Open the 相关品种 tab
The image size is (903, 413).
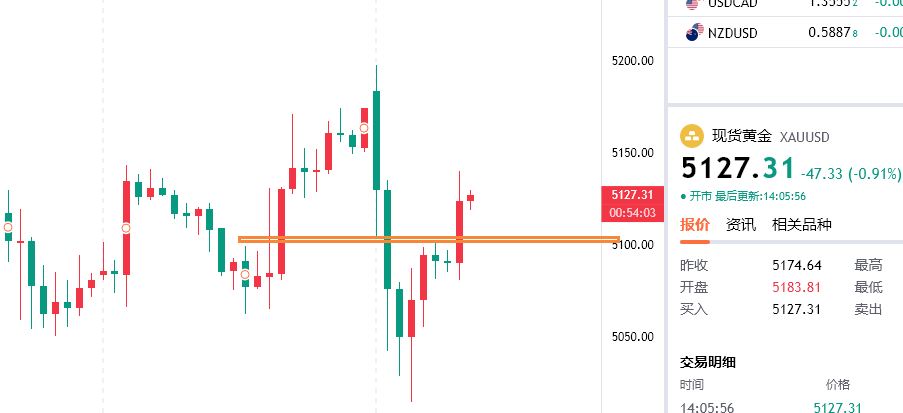[x=801, y=225]
